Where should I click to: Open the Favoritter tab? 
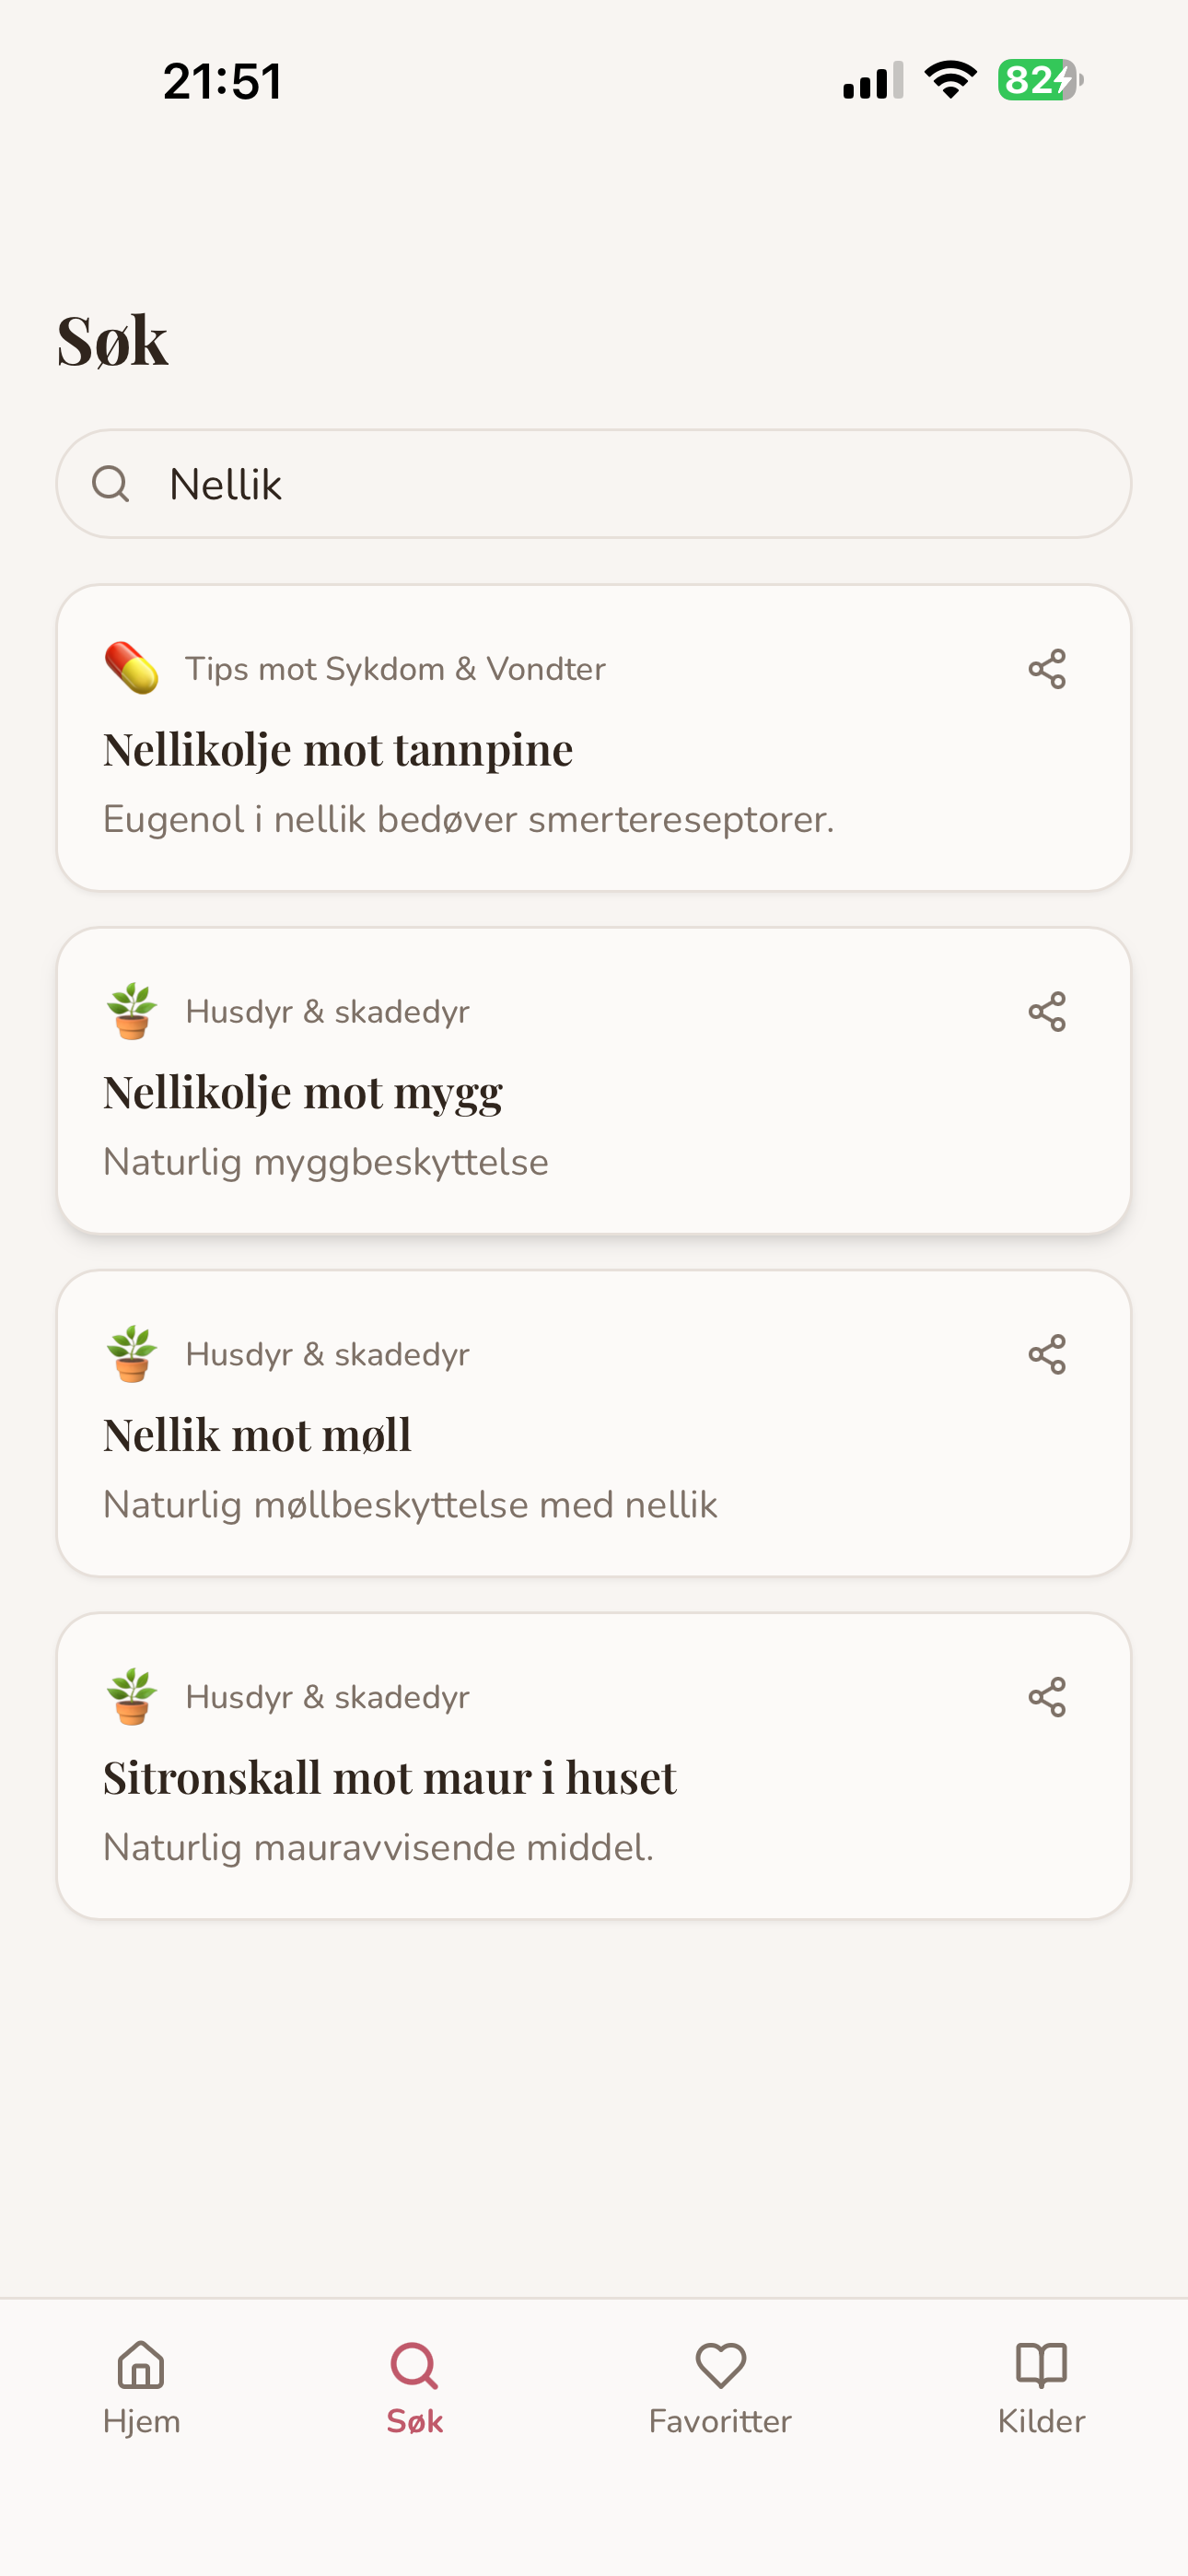pyautogui.click(x=720, y=2388)
